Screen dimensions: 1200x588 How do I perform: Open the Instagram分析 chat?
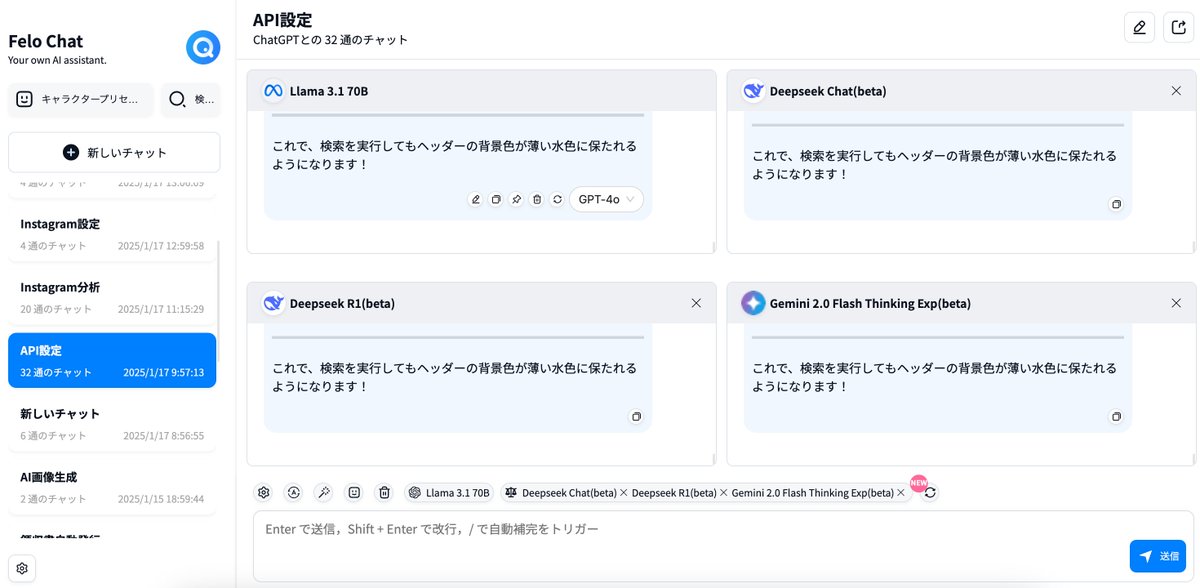point(112,297)
